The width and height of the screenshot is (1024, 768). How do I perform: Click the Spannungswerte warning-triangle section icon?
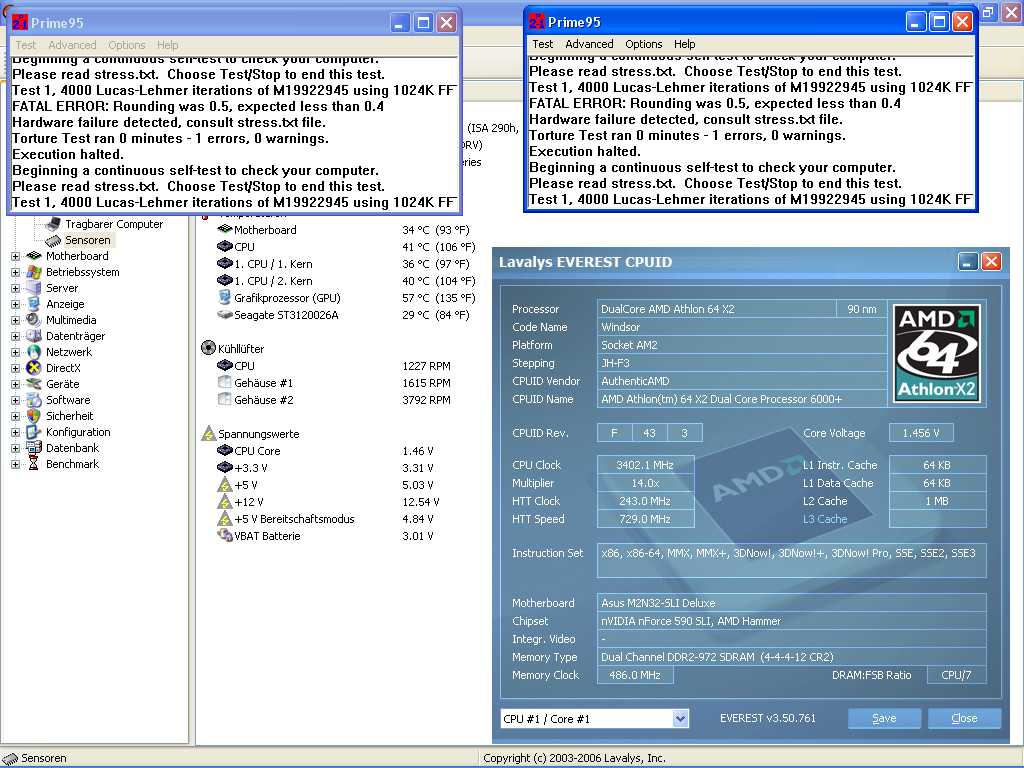[208, 433]
